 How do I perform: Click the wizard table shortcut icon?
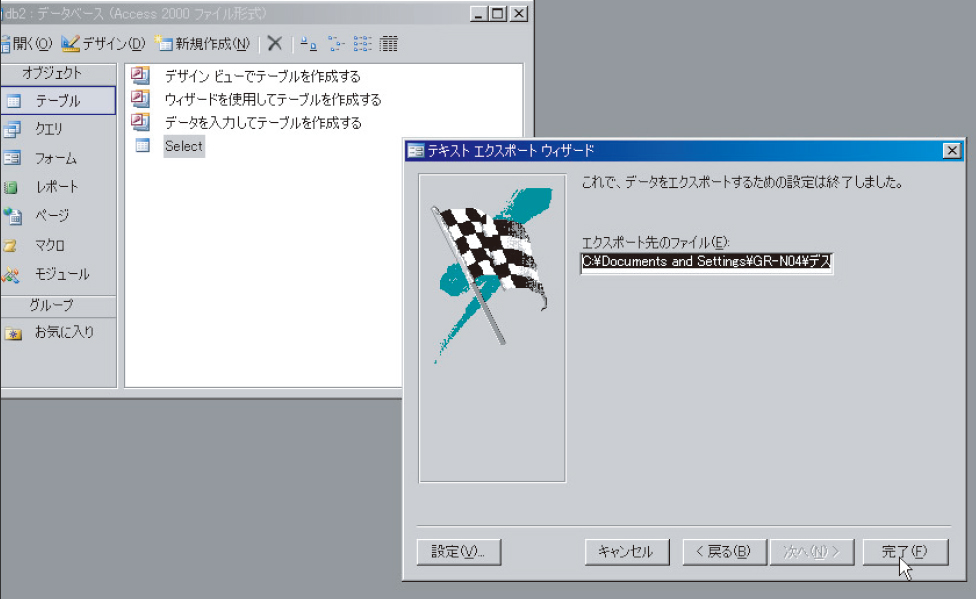pos(141,98)
